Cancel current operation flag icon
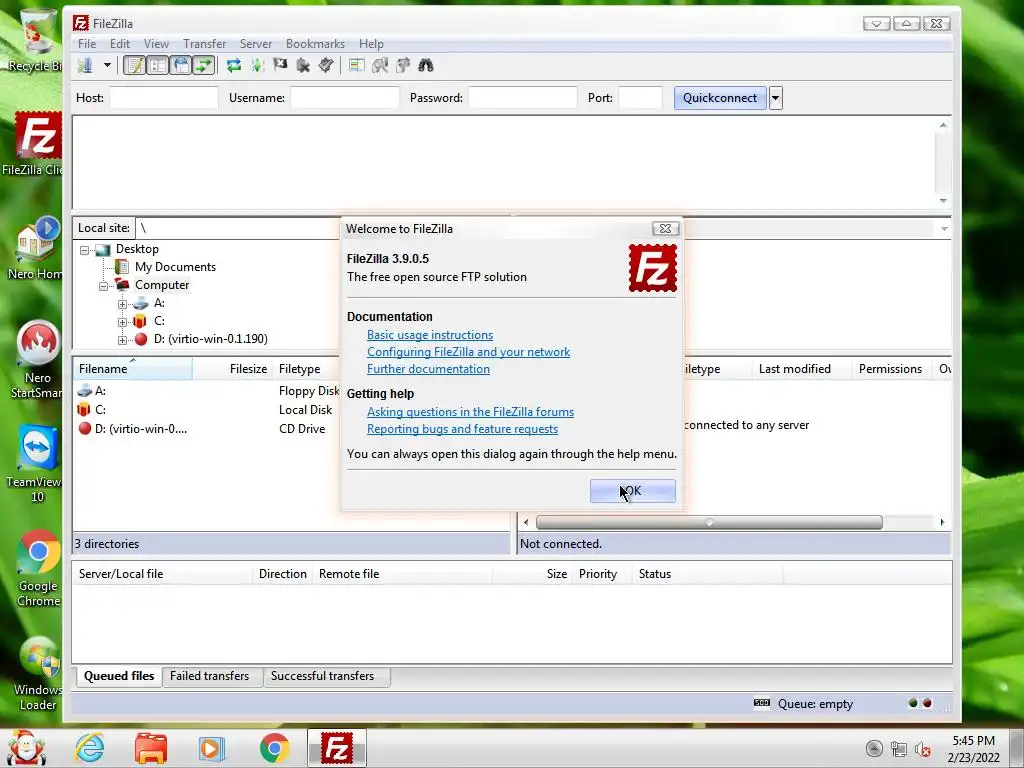Image resolution: width=1024 pixels, height=768 pixels. click(x=280, y=65)
